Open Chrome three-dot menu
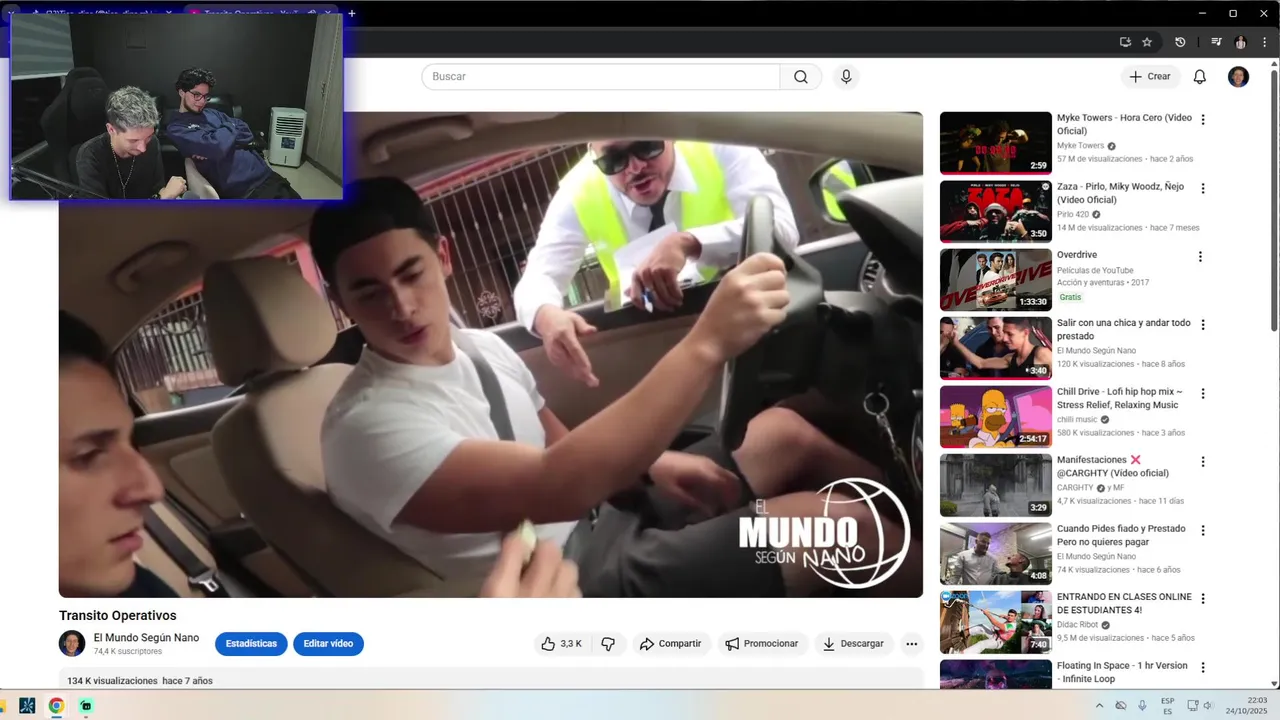 (1265, 42)
